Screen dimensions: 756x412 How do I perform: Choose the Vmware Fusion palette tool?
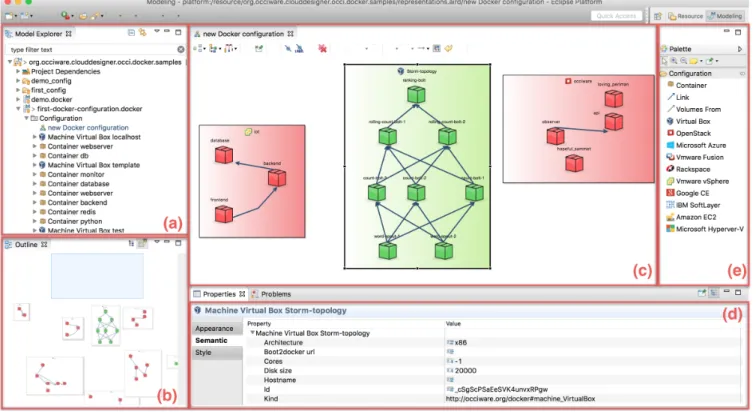695,157
